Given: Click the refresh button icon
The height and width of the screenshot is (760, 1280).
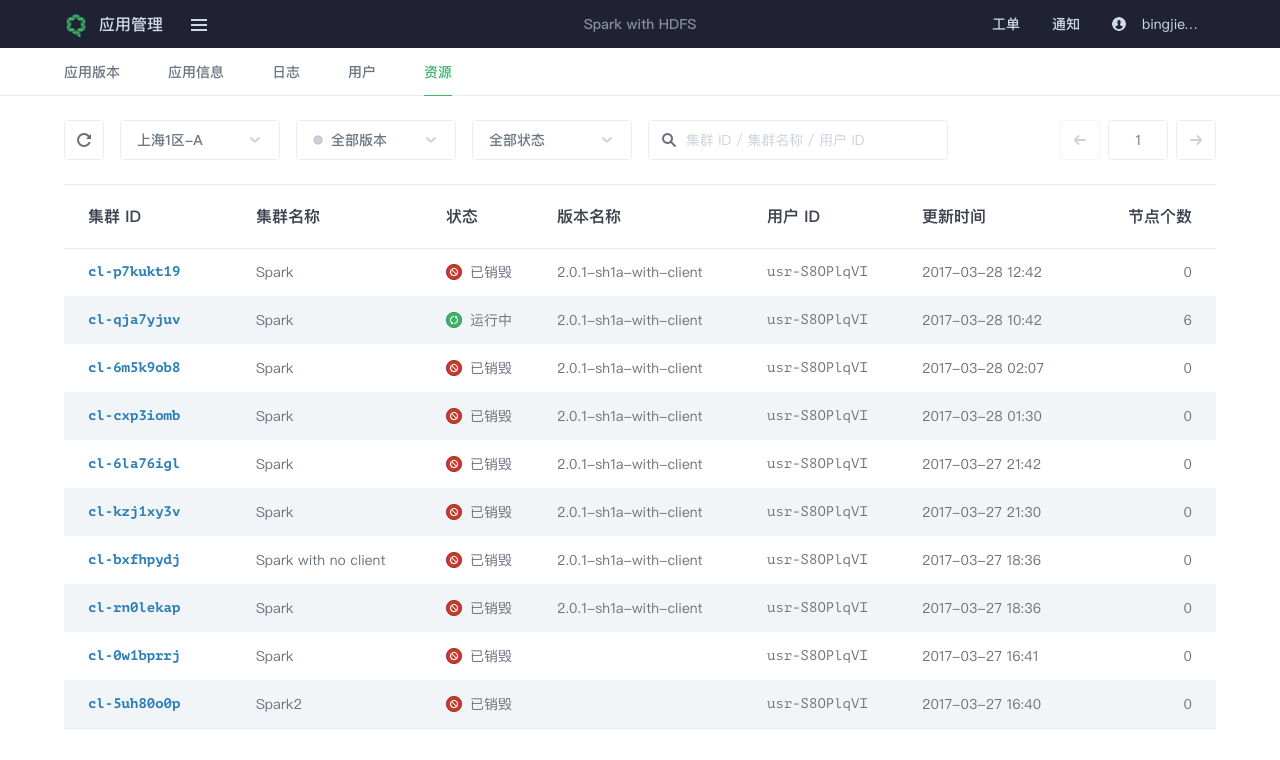Looking at the screenshot, I should (84, 140).
